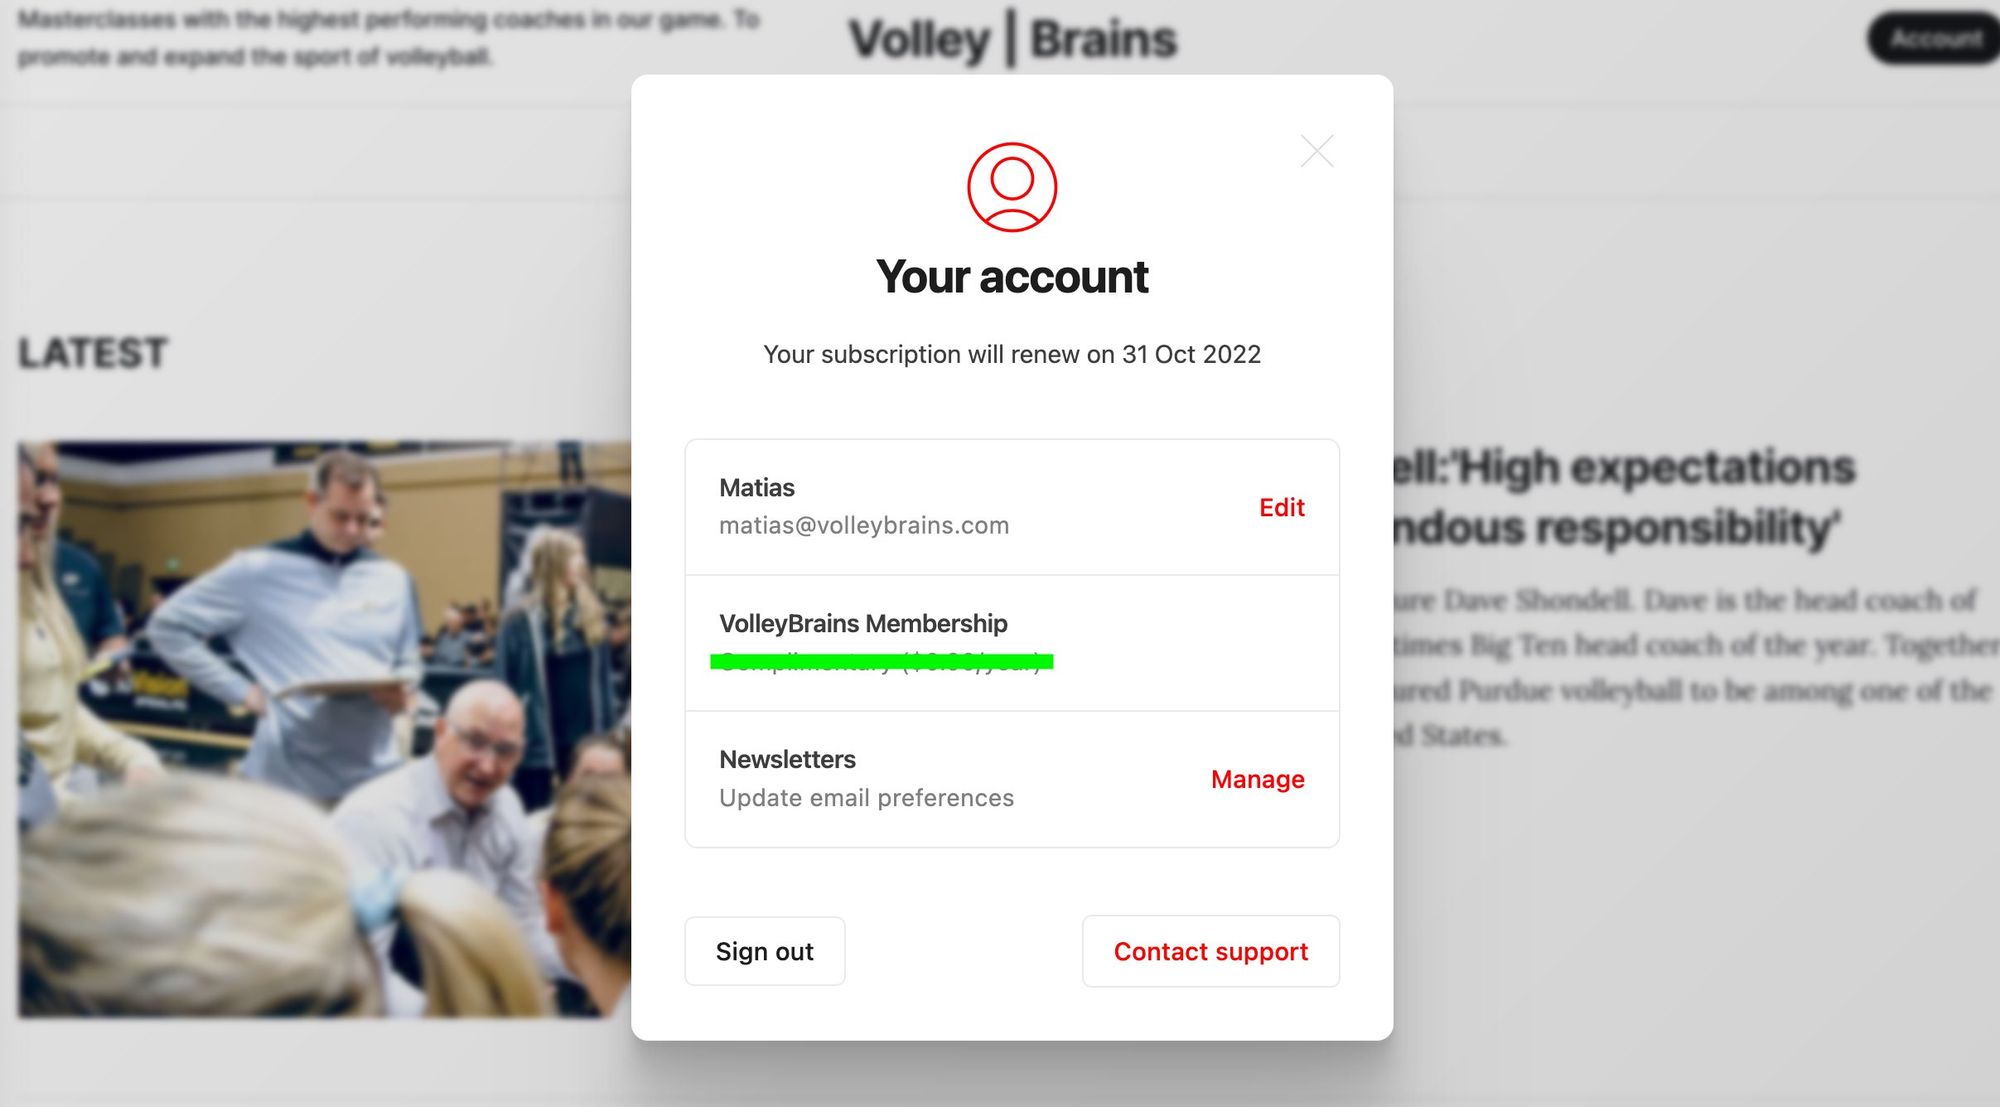Image resolution: width=2000 pixels, height=1107 pixels.
Task: Open the coaches huddle article thumbnail
Action: (x=324, y=730)
